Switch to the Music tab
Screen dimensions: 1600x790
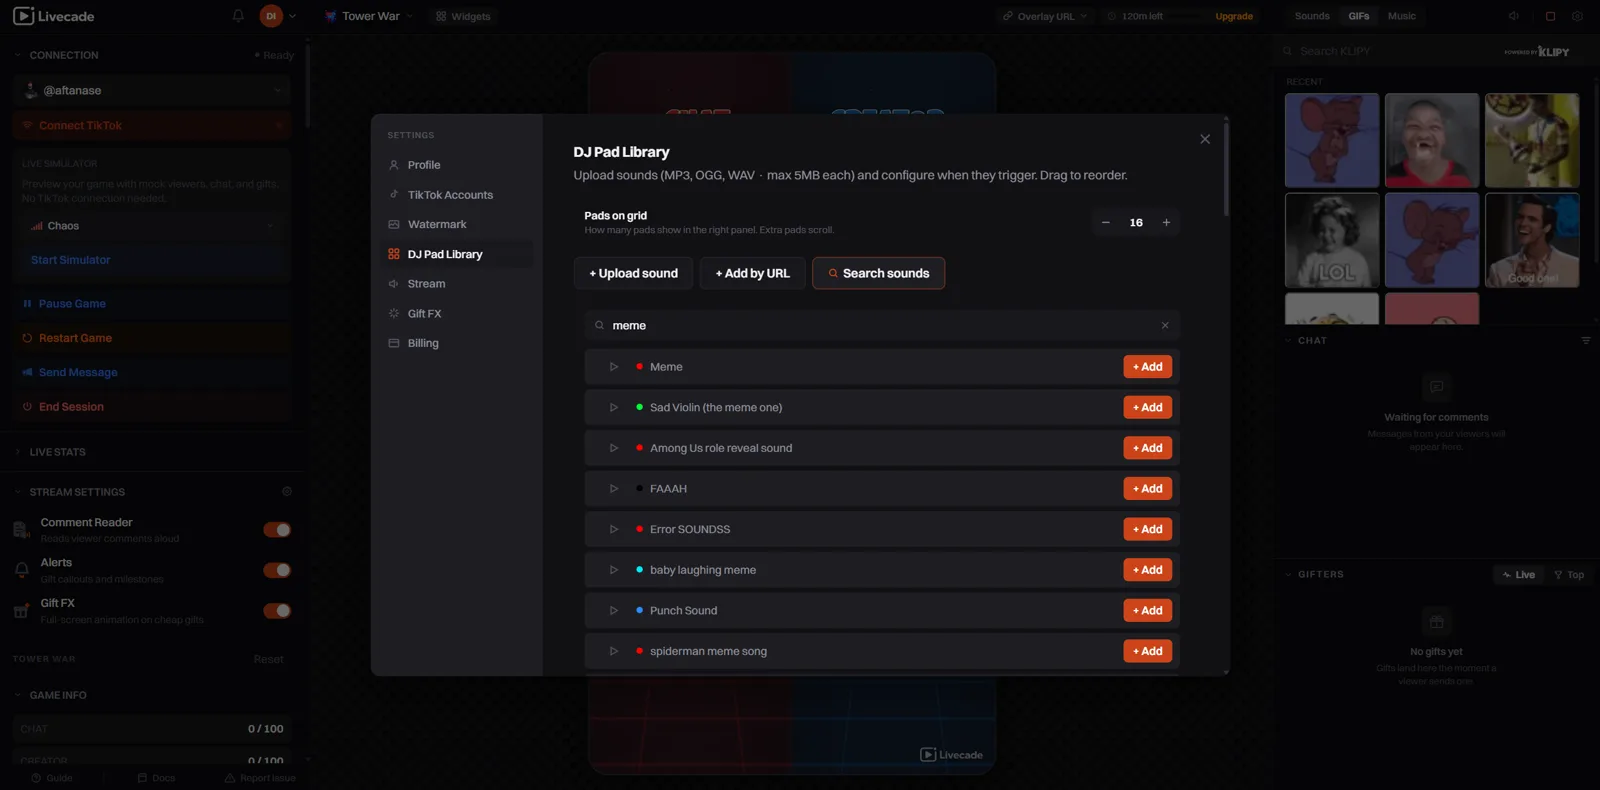1402,16
